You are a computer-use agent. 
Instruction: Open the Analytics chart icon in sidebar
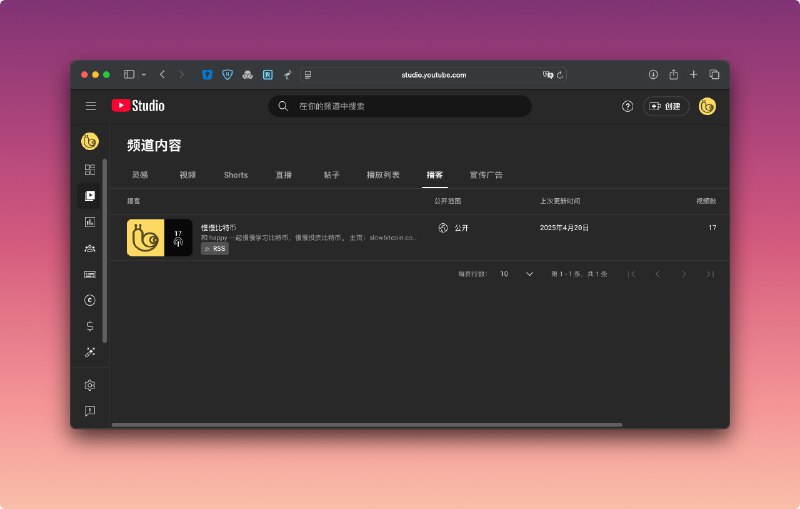point(90,222)
